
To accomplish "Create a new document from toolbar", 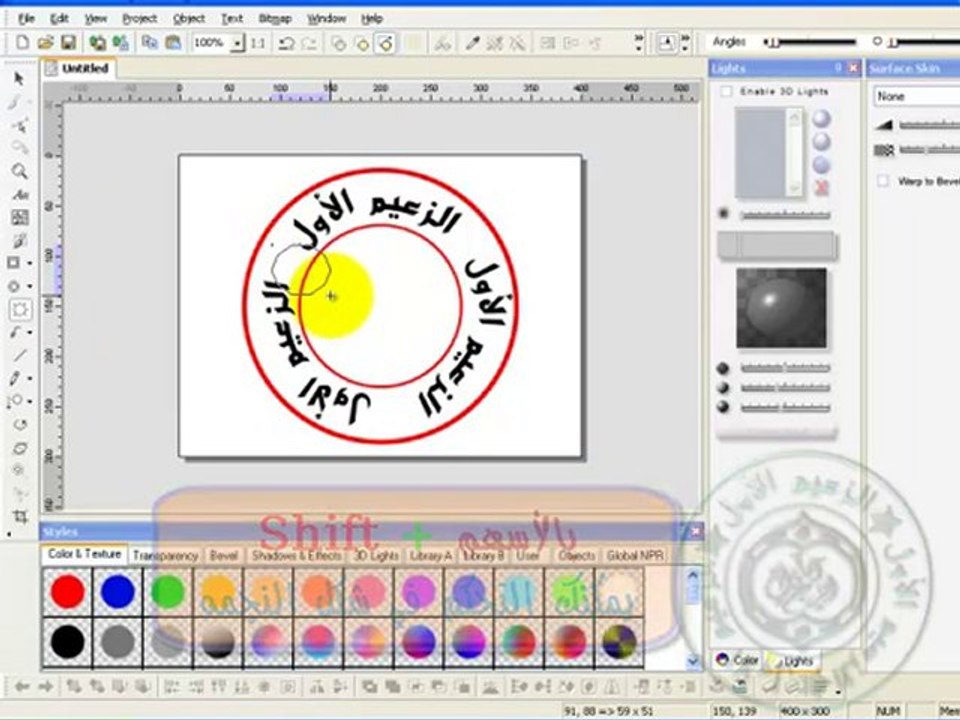I will (x=23, y=42).
